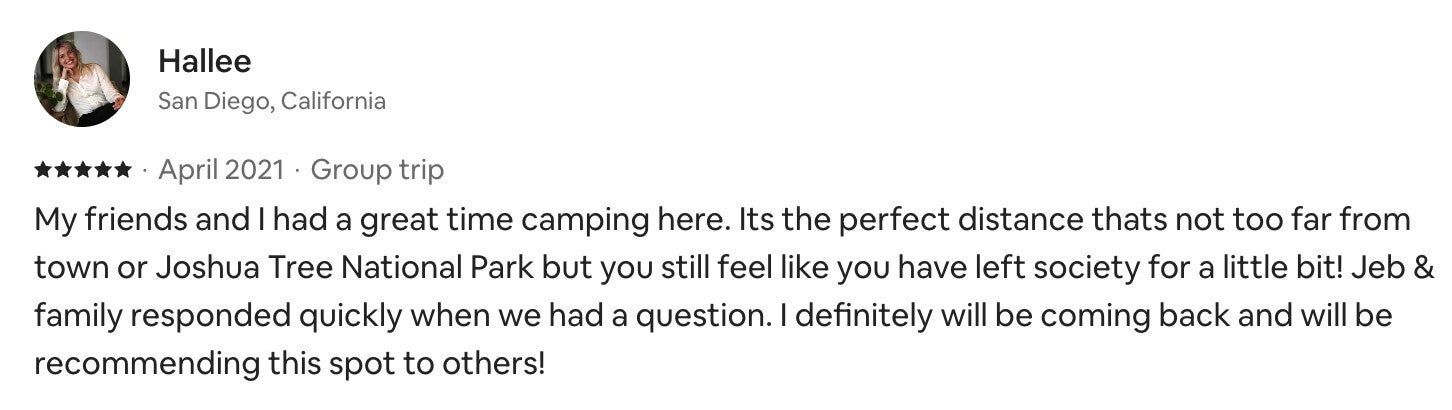Click the second rating star

click(63, 171)
